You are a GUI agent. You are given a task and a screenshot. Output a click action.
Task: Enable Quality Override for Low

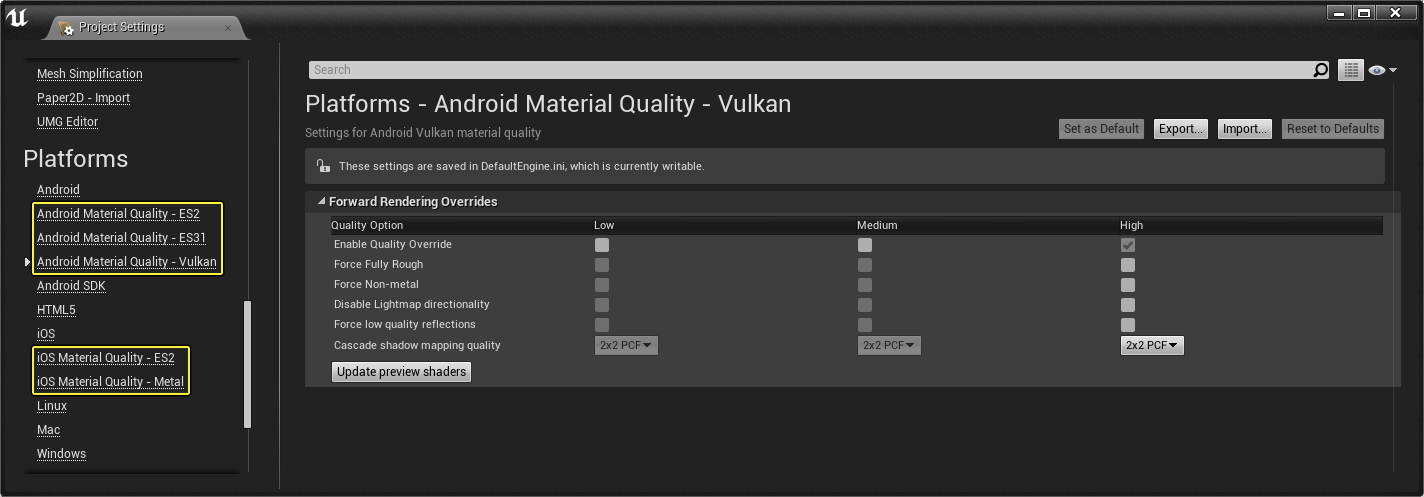tap(601, 245)
